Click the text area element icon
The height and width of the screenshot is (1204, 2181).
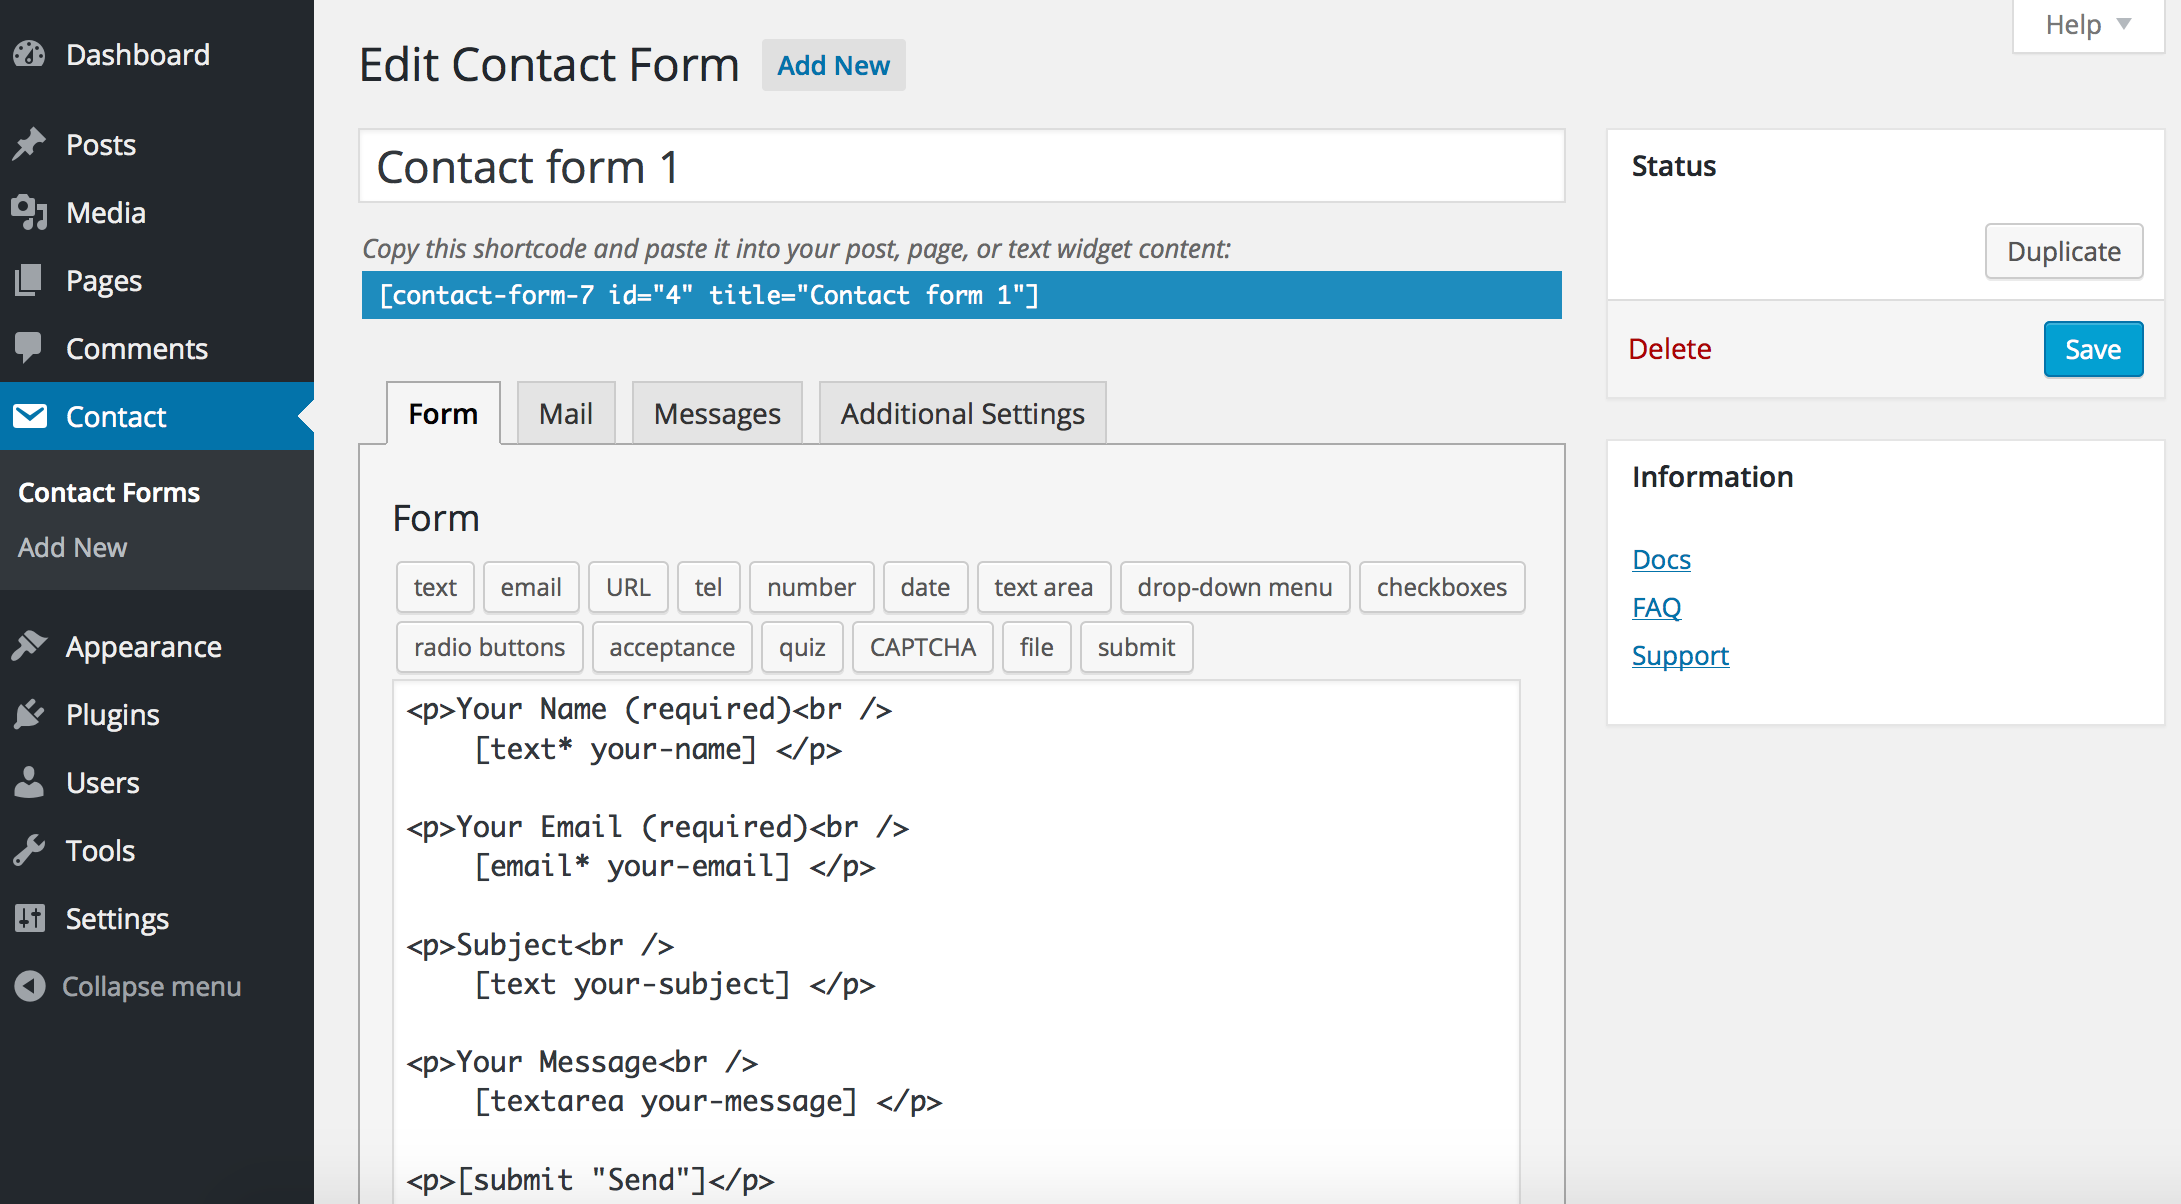1042,587
